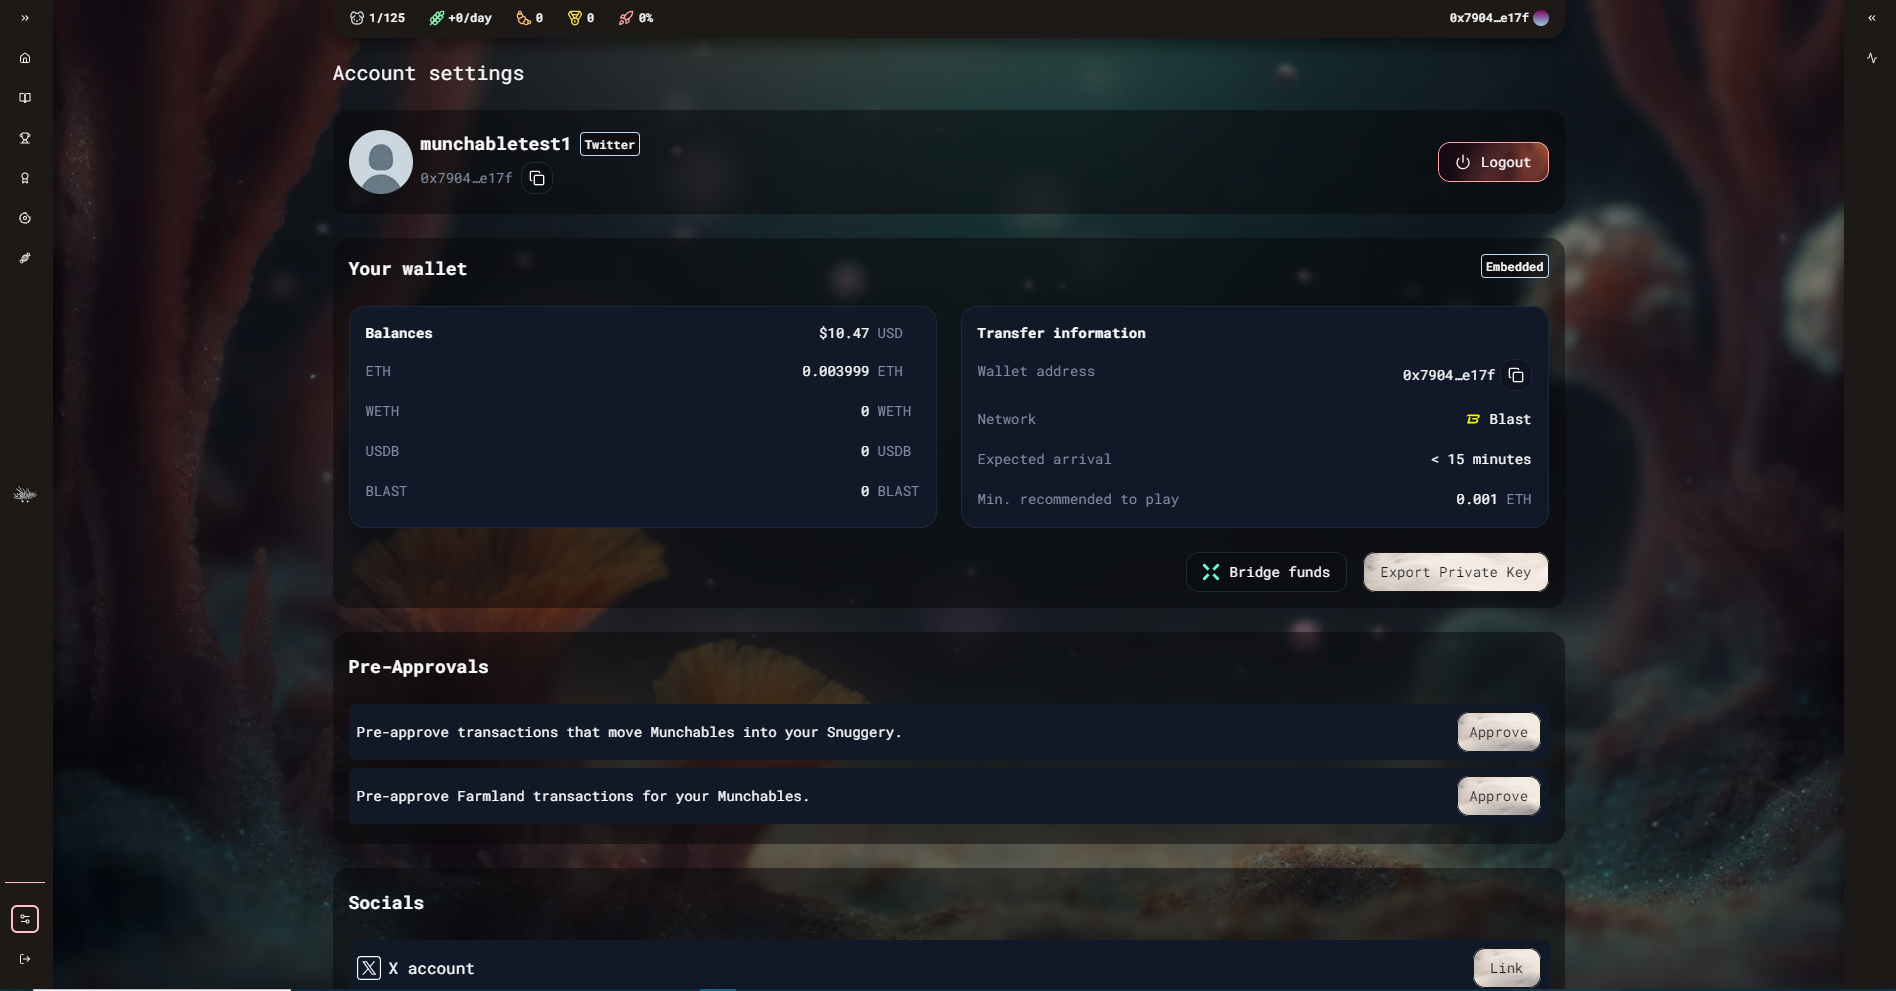Approve Farmland transactions pre-approval

pyautogui.click(x=1498, y=796)
